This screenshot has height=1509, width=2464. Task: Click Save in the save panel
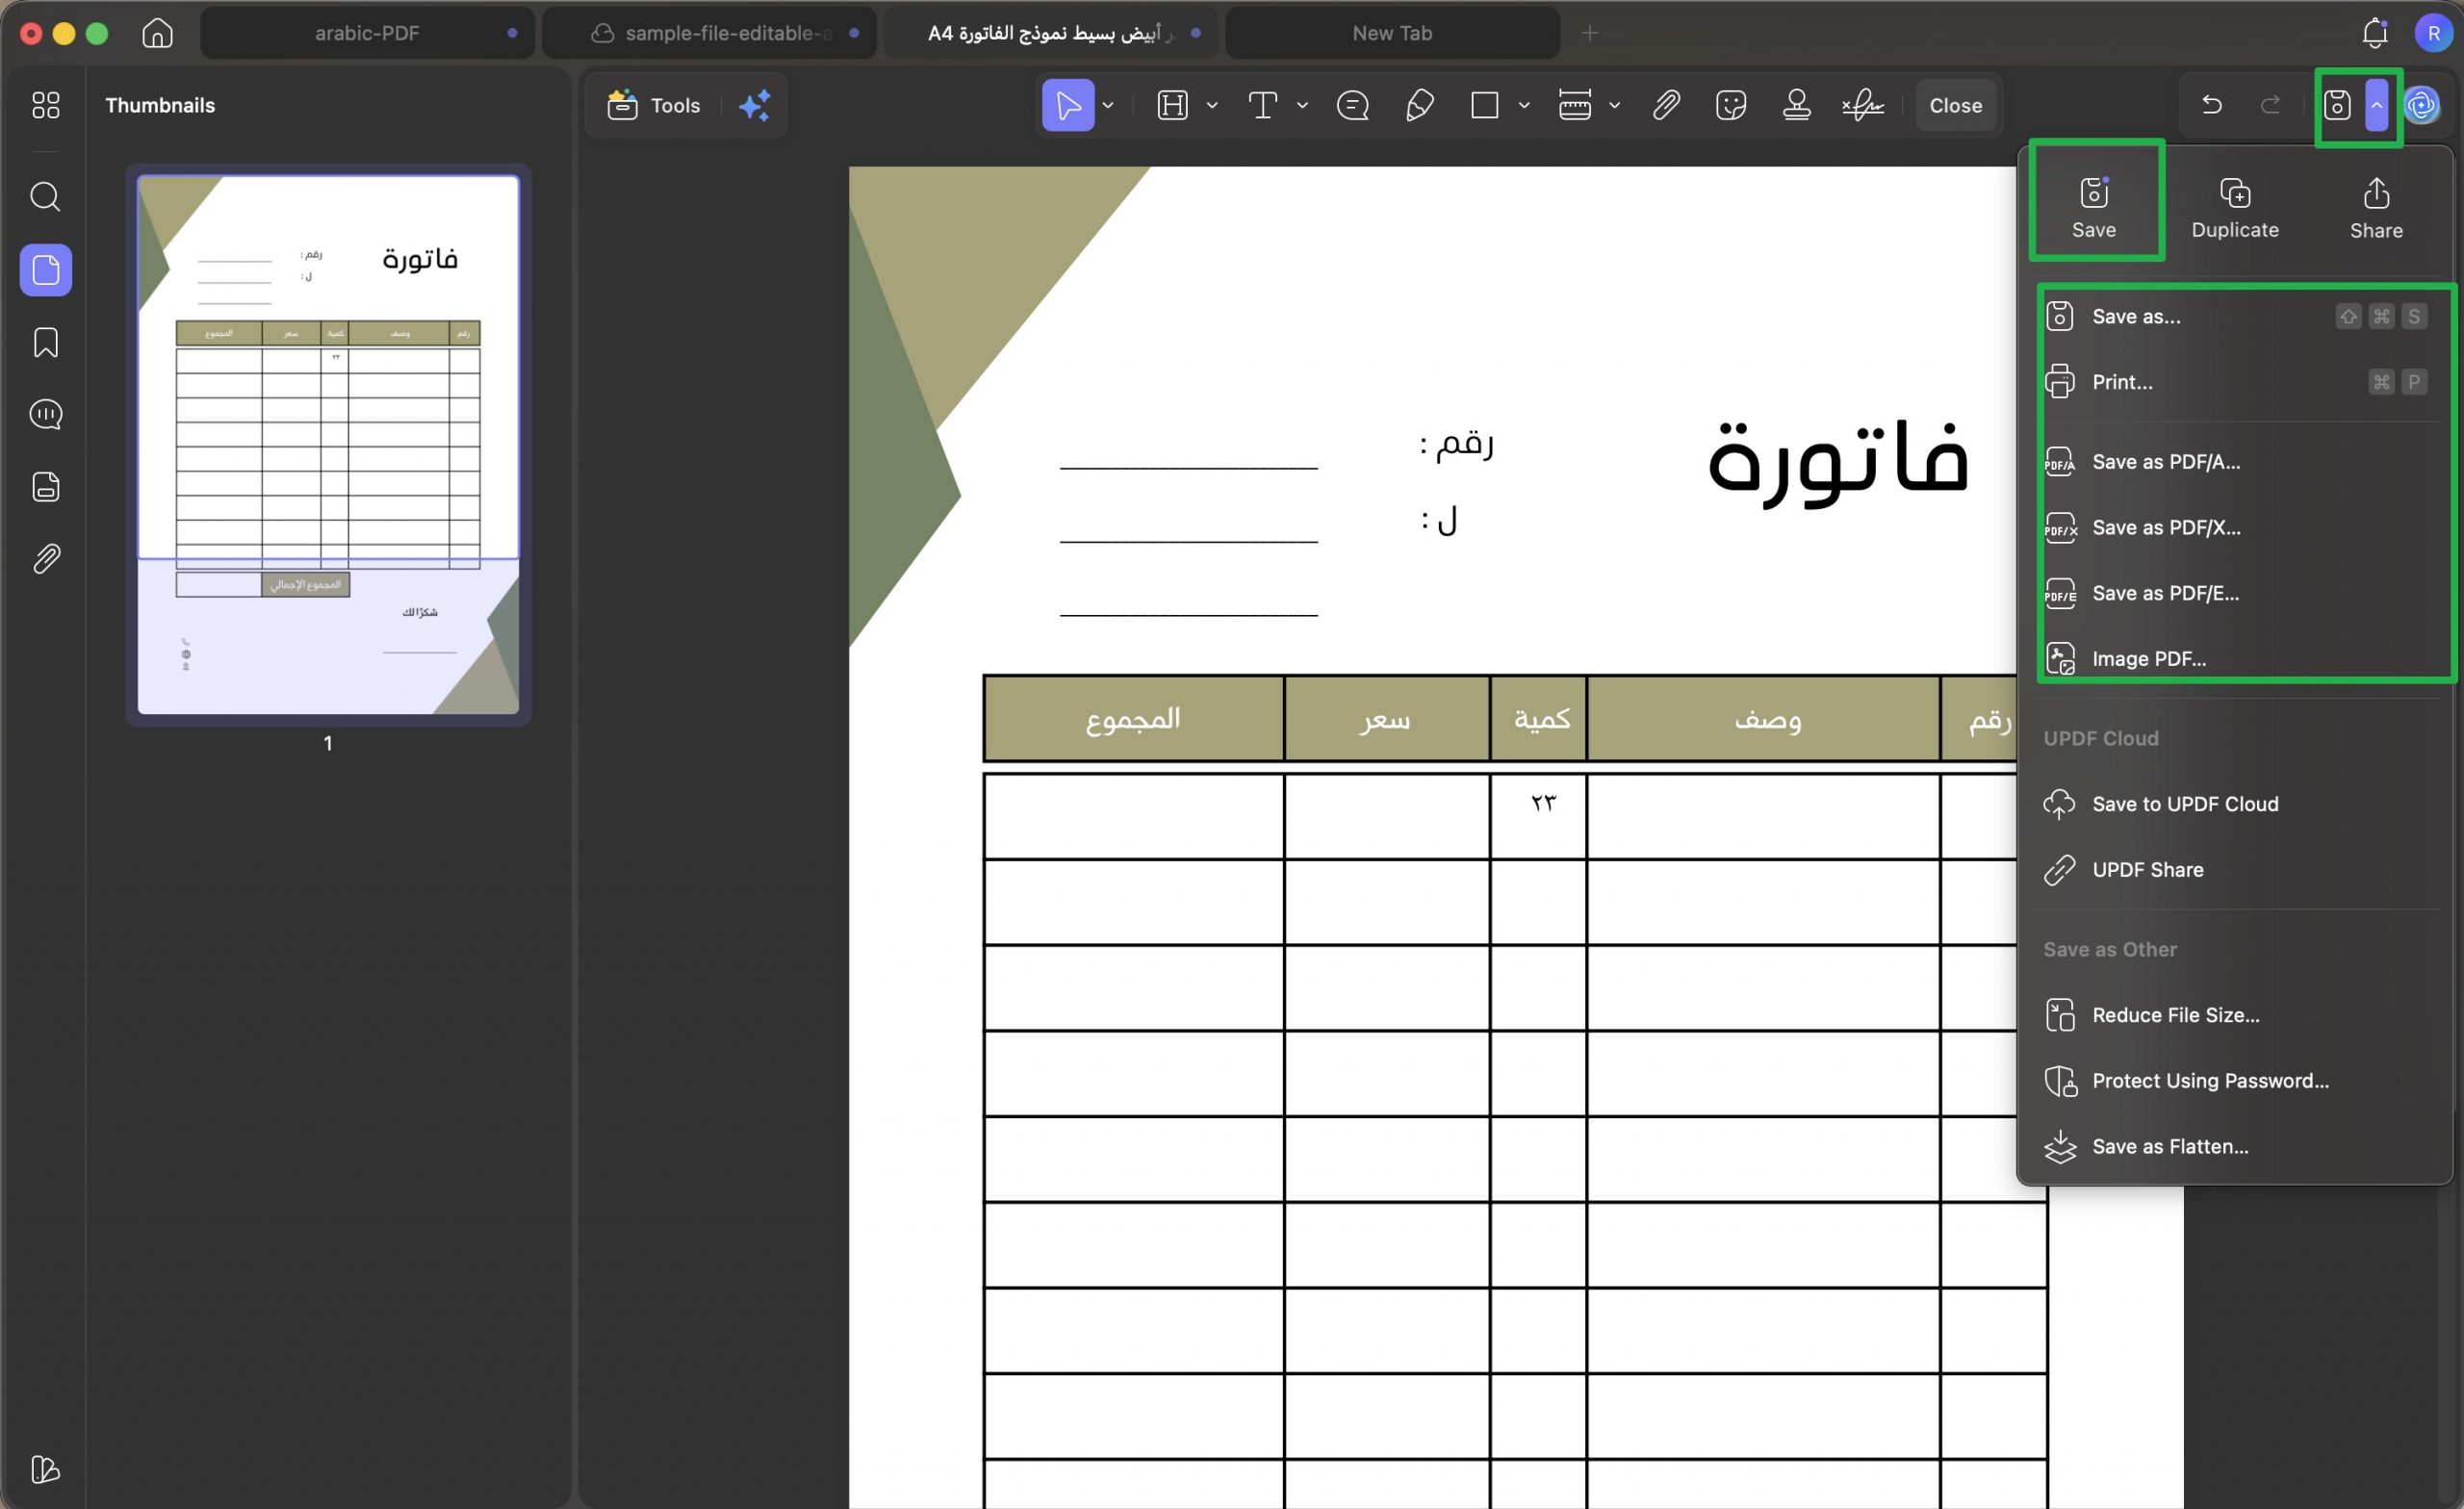tap(2094, 207)
